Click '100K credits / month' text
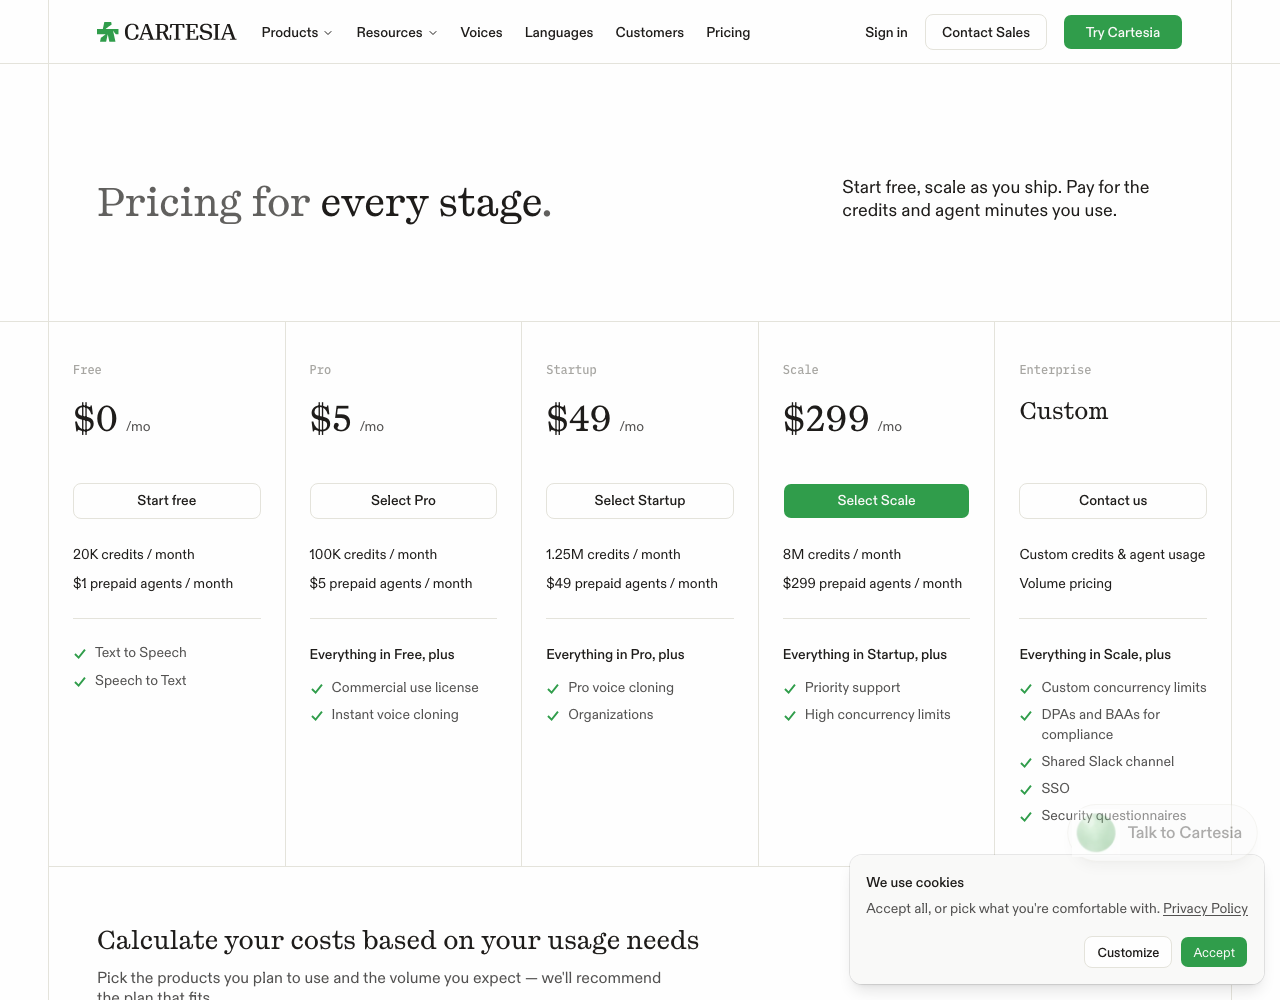 [373, 554]
